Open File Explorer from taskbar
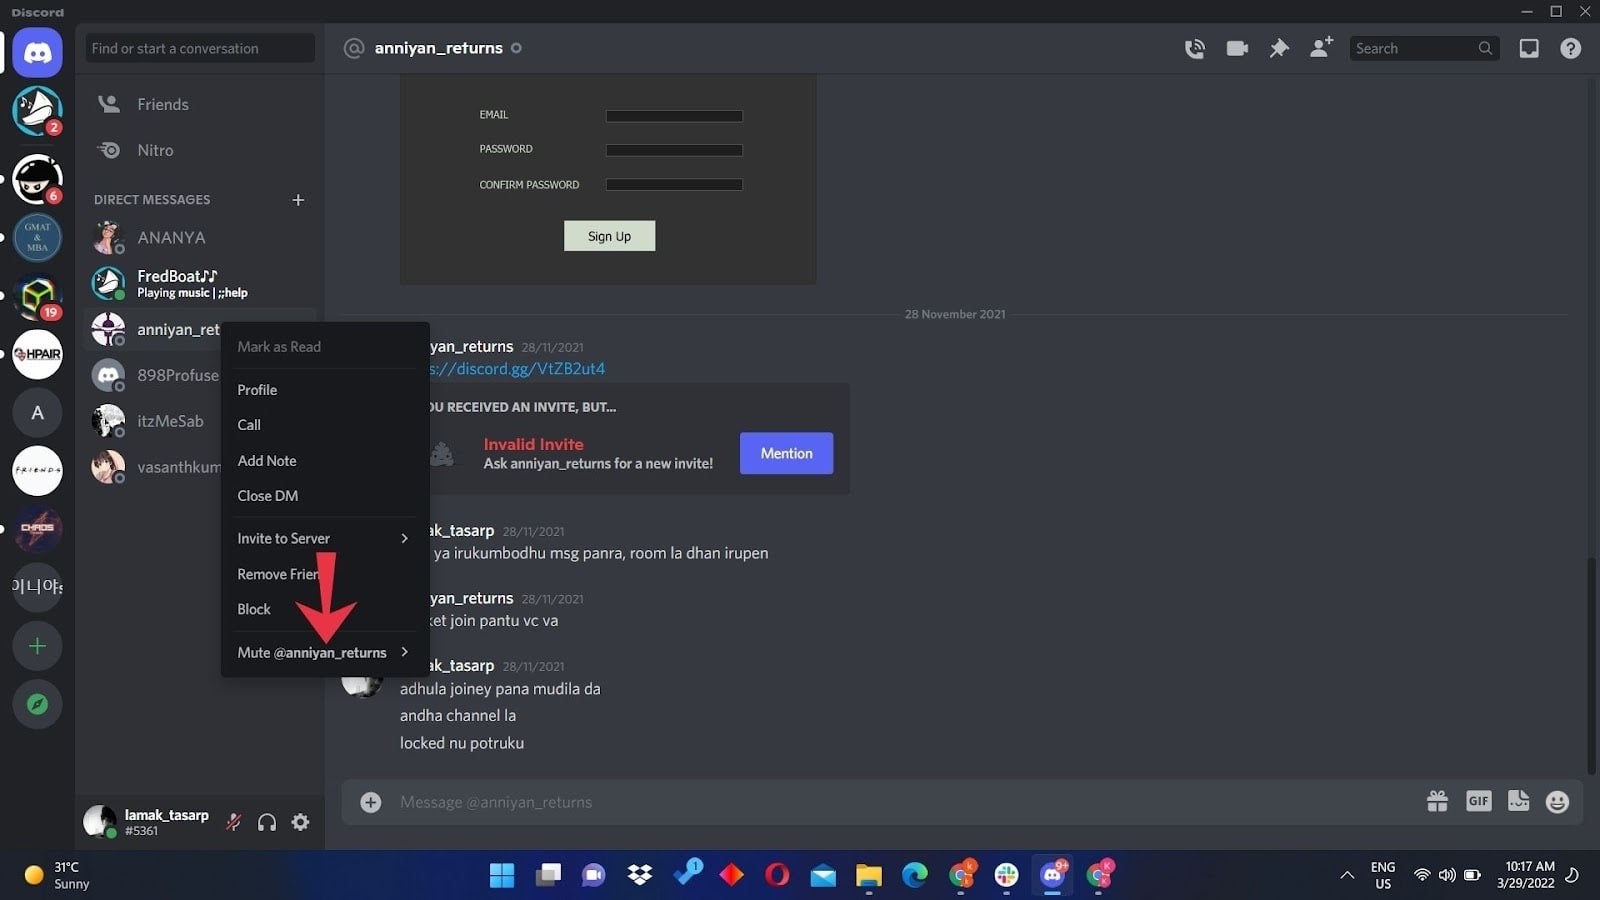The height and width of the screenshot is (900, 1600). coord(869,875)
